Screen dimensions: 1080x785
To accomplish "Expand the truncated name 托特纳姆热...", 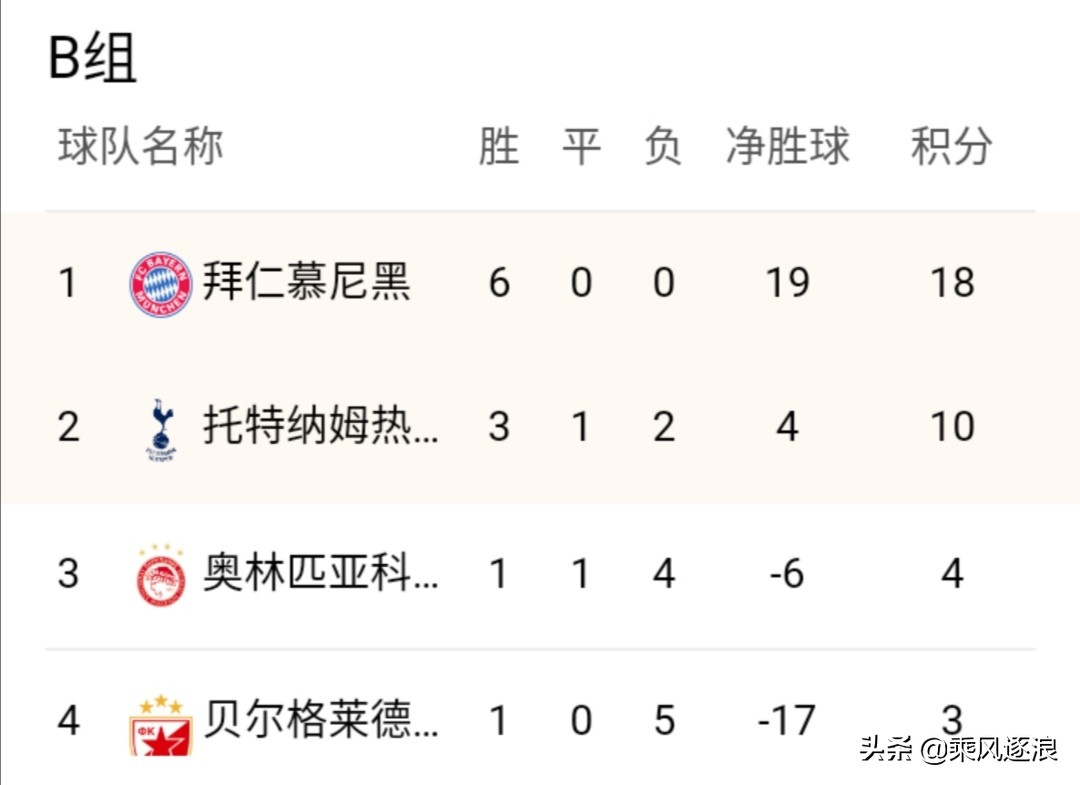I will click(x=320, y=426).
